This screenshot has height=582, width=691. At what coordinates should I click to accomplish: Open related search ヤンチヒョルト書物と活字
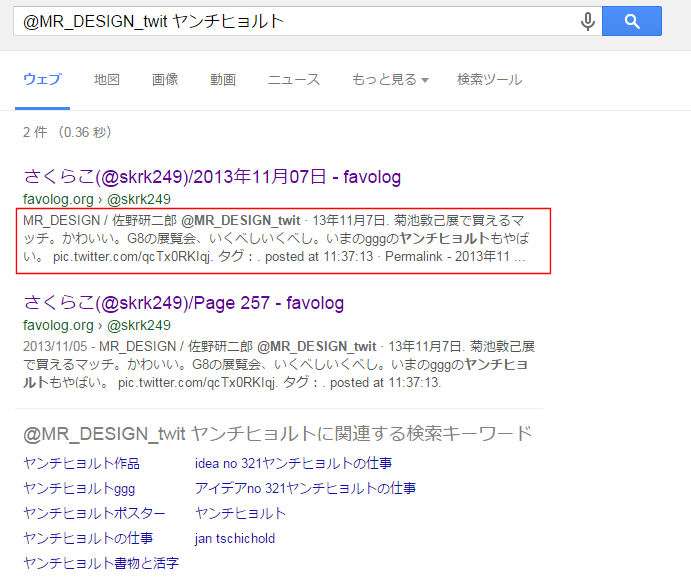coord(101,563)
